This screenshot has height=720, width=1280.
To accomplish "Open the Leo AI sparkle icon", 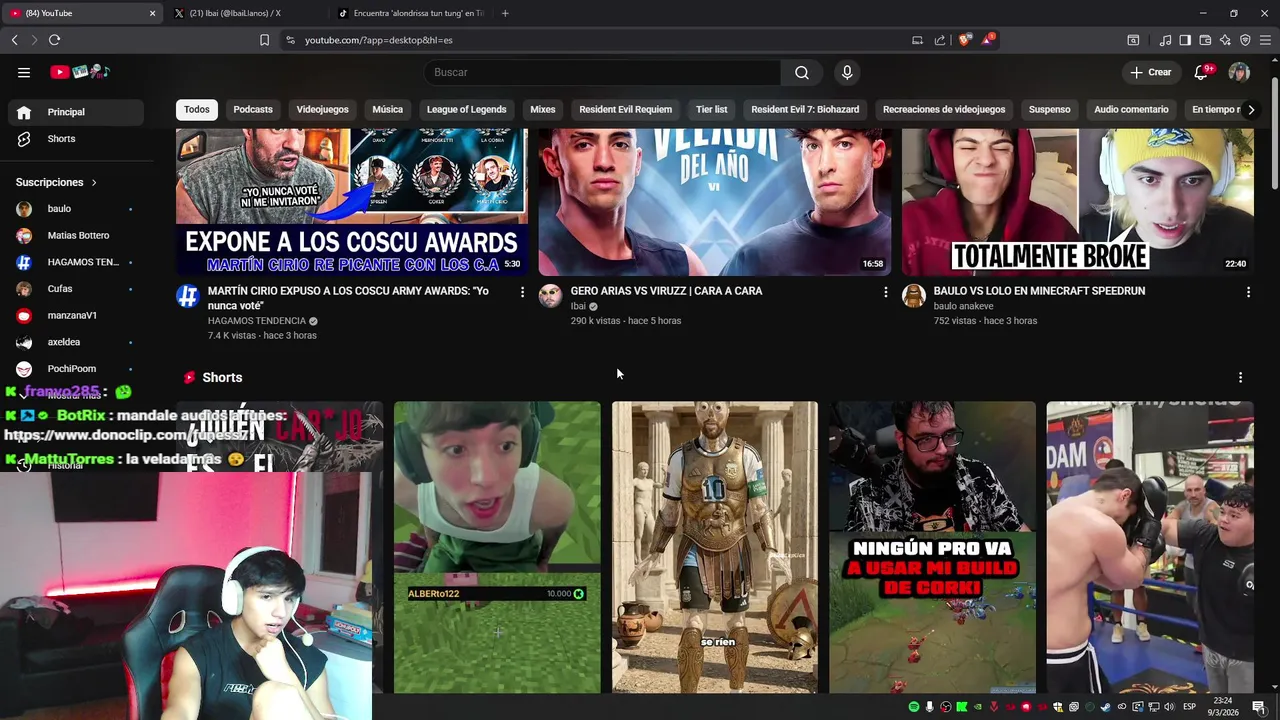I will click(x=1225, y=40).
